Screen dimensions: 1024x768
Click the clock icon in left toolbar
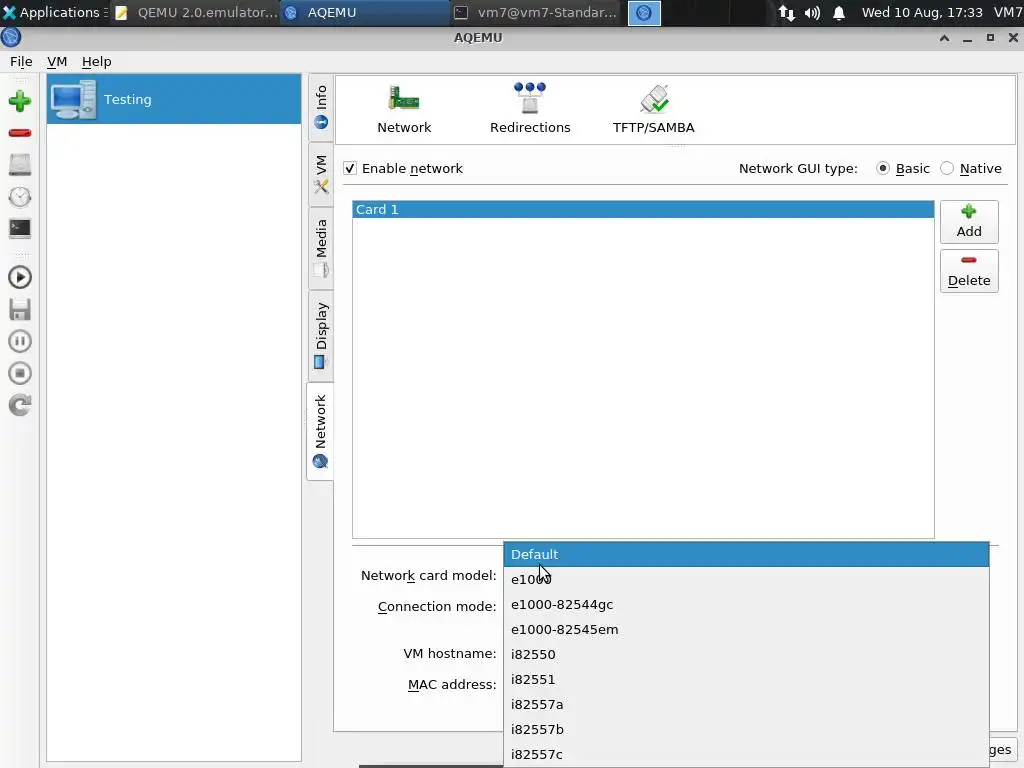pyautogui.click(x=20, y=197)
